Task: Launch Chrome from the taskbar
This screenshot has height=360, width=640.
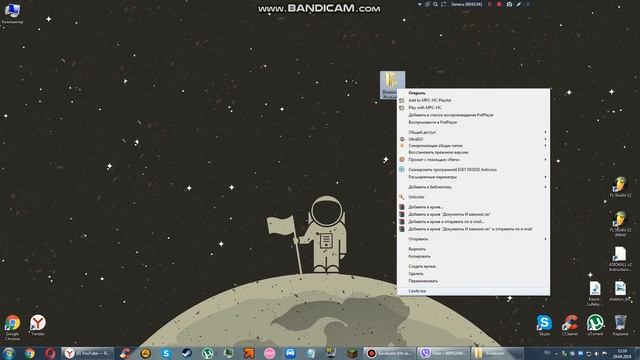Action: tap(29, 353)
